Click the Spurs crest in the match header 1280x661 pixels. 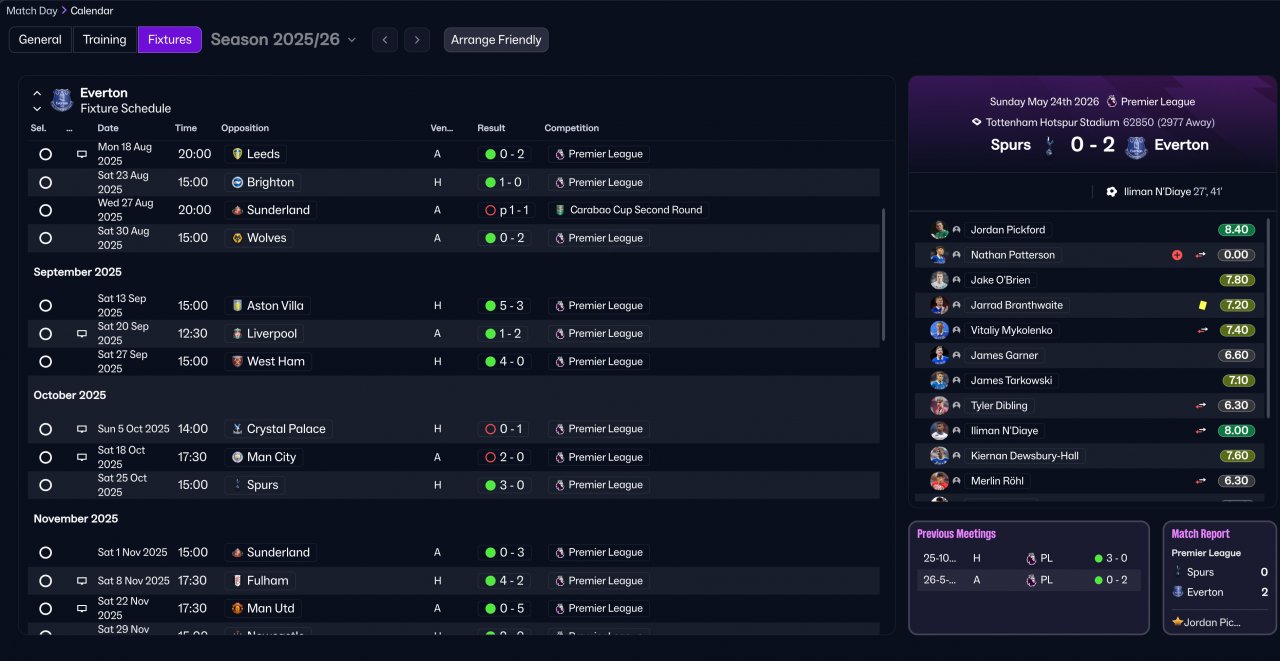coord(1049,146)
